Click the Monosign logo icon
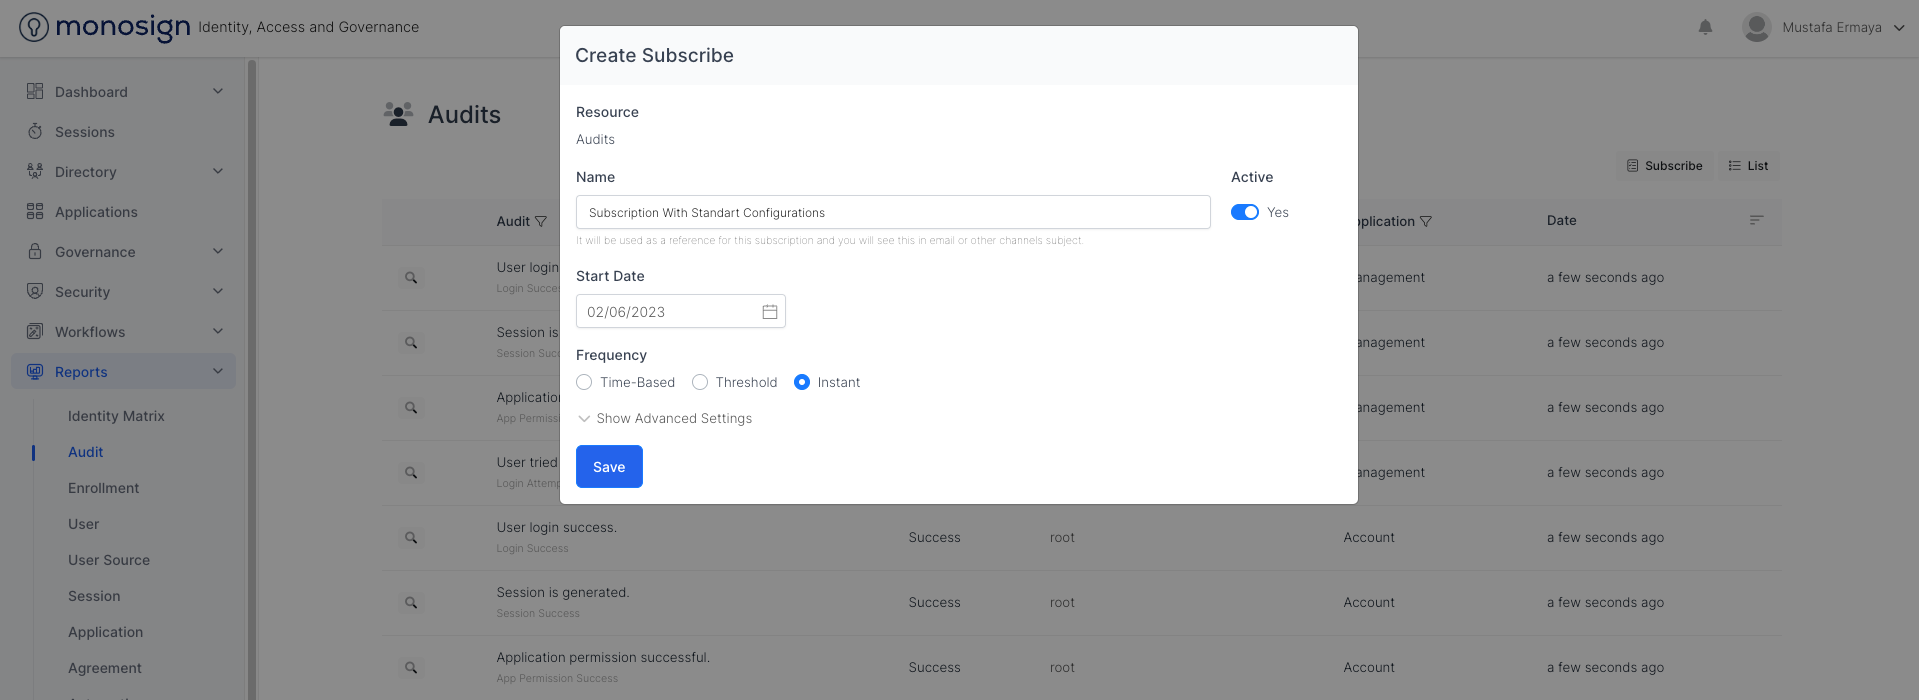The image size is (1919, 700). coord(34,27)
